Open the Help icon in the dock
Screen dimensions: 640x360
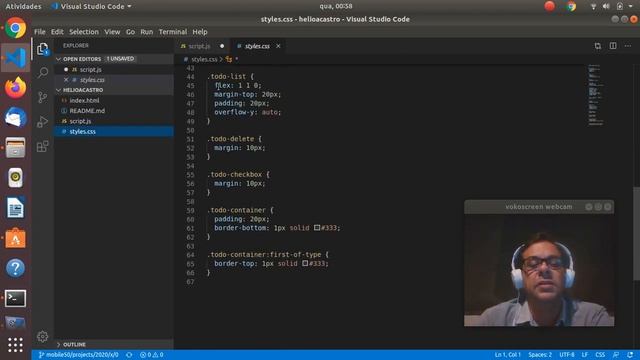click(16, 268)
